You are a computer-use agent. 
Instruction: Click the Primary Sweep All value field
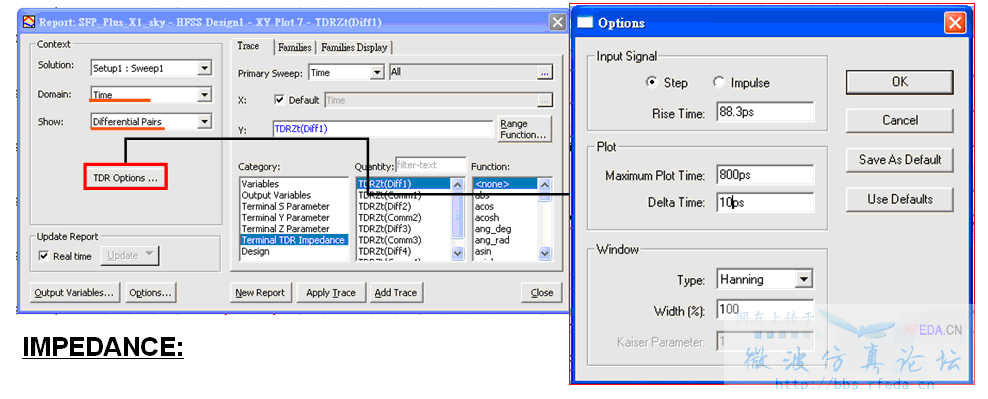[463, 72]
